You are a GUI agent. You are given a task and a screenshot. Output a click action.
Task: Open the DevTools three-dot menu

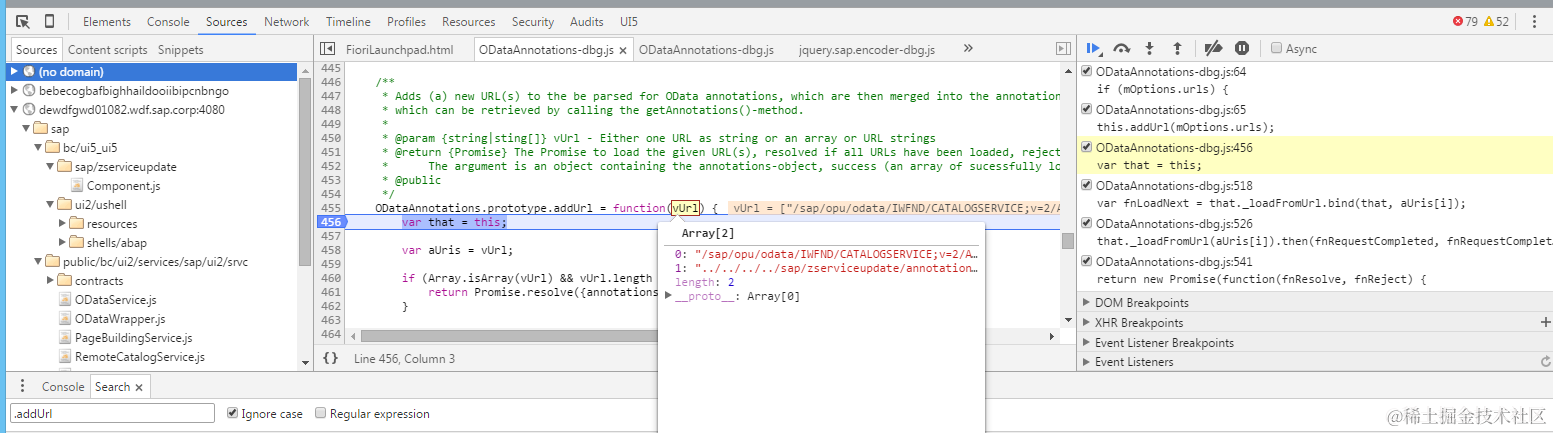(x=1534, y=21)
